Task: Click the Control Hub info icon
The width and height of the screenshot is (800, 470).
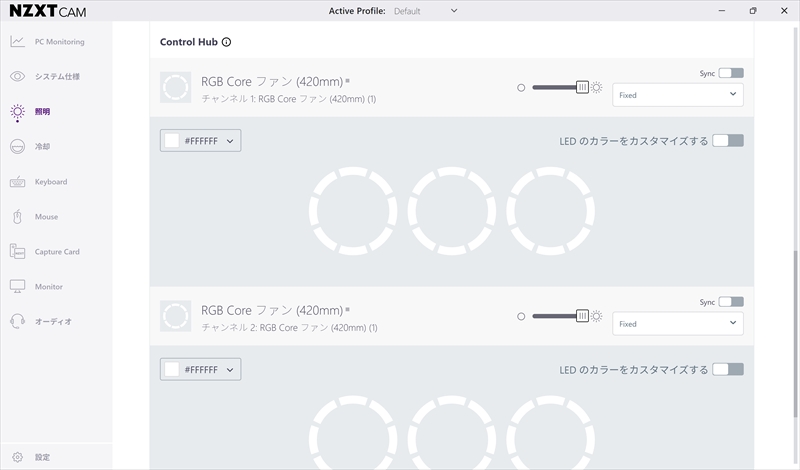Action: point(227,43)
